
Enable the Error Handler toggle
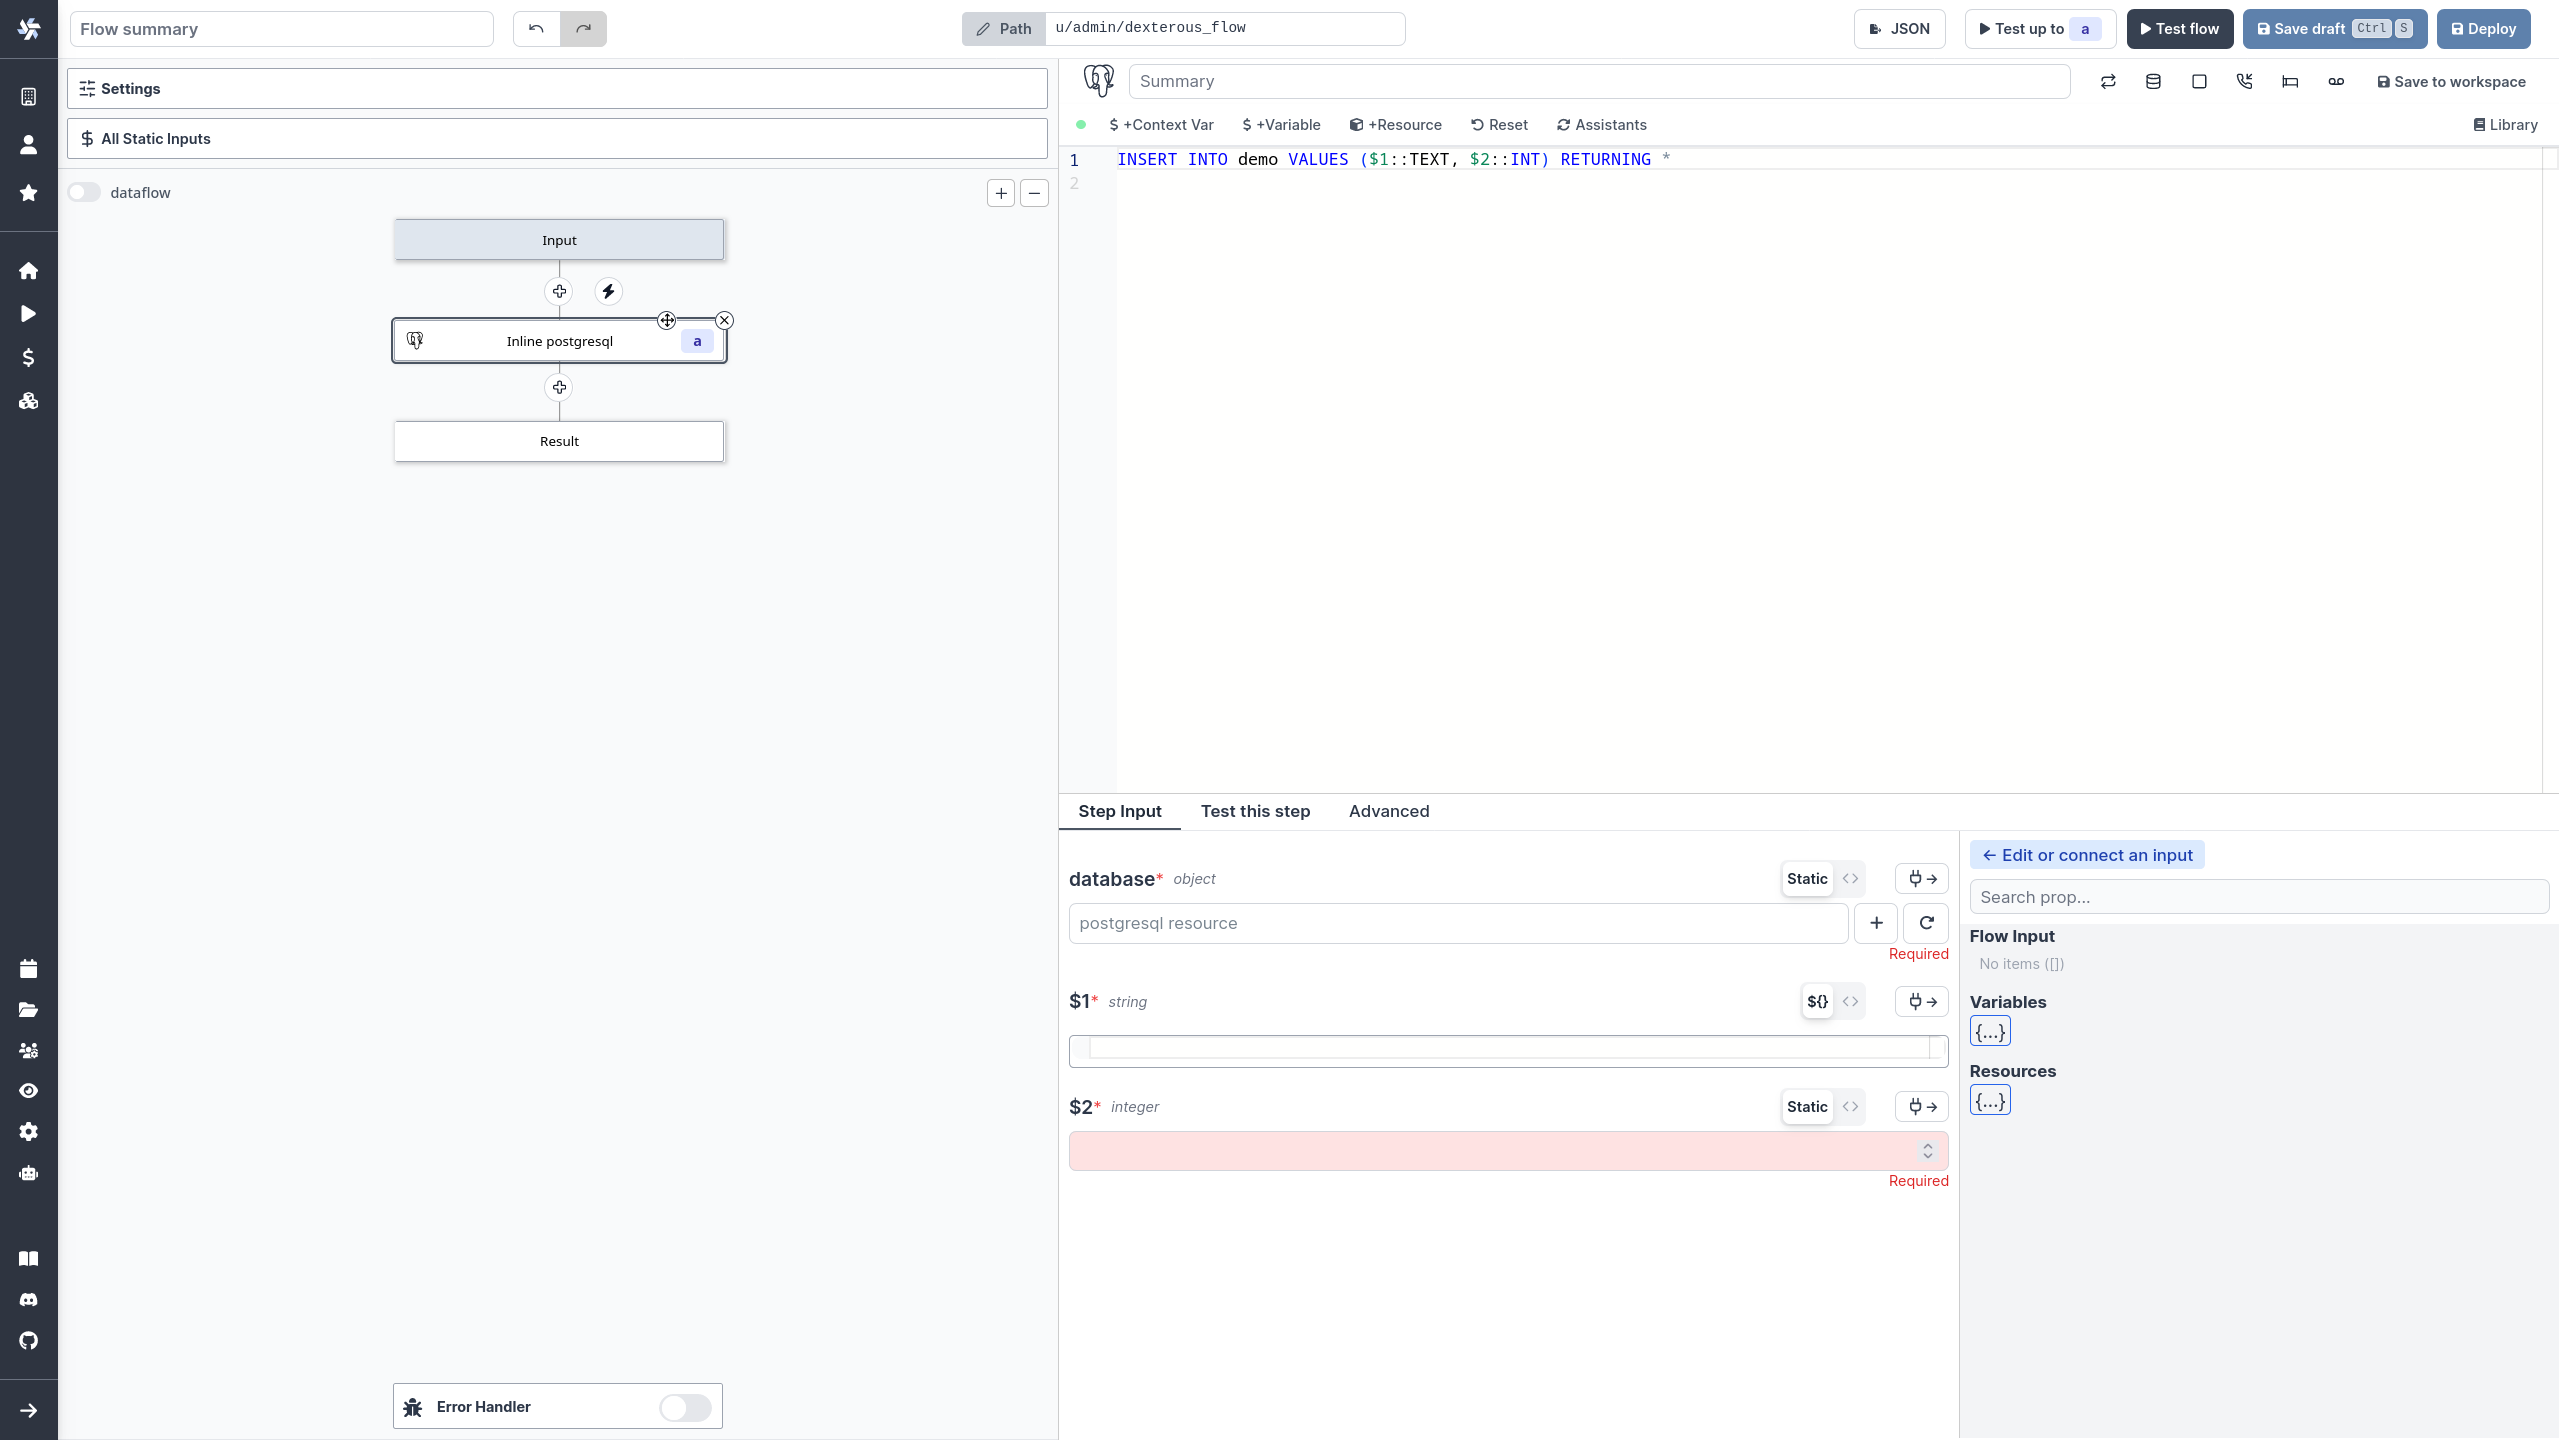click(x=685, y=1408)
